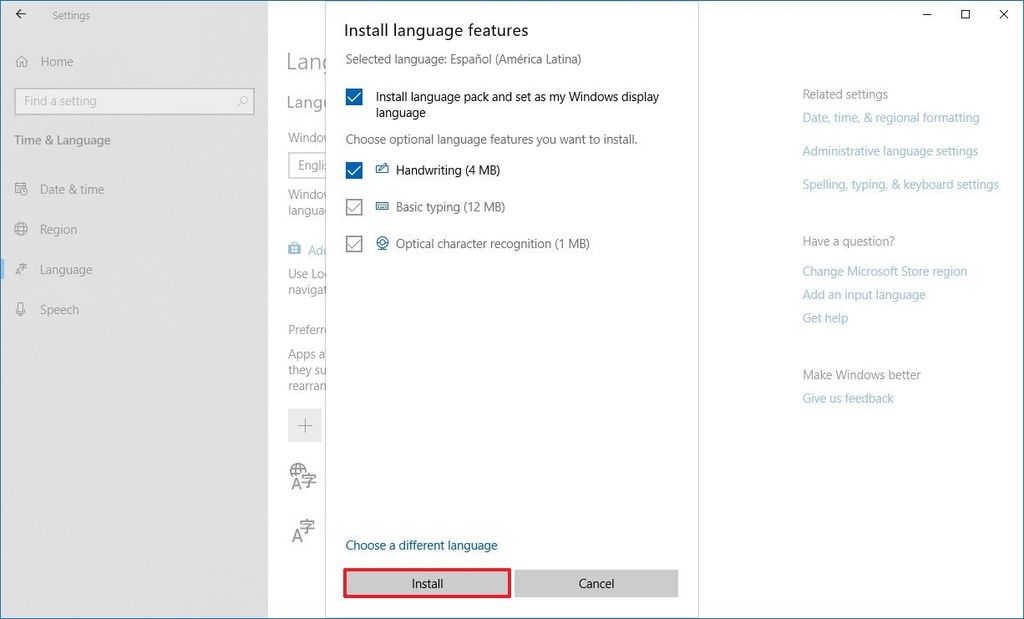
Task: Open Speech via the microphone icon
Action: pos(23,309)
